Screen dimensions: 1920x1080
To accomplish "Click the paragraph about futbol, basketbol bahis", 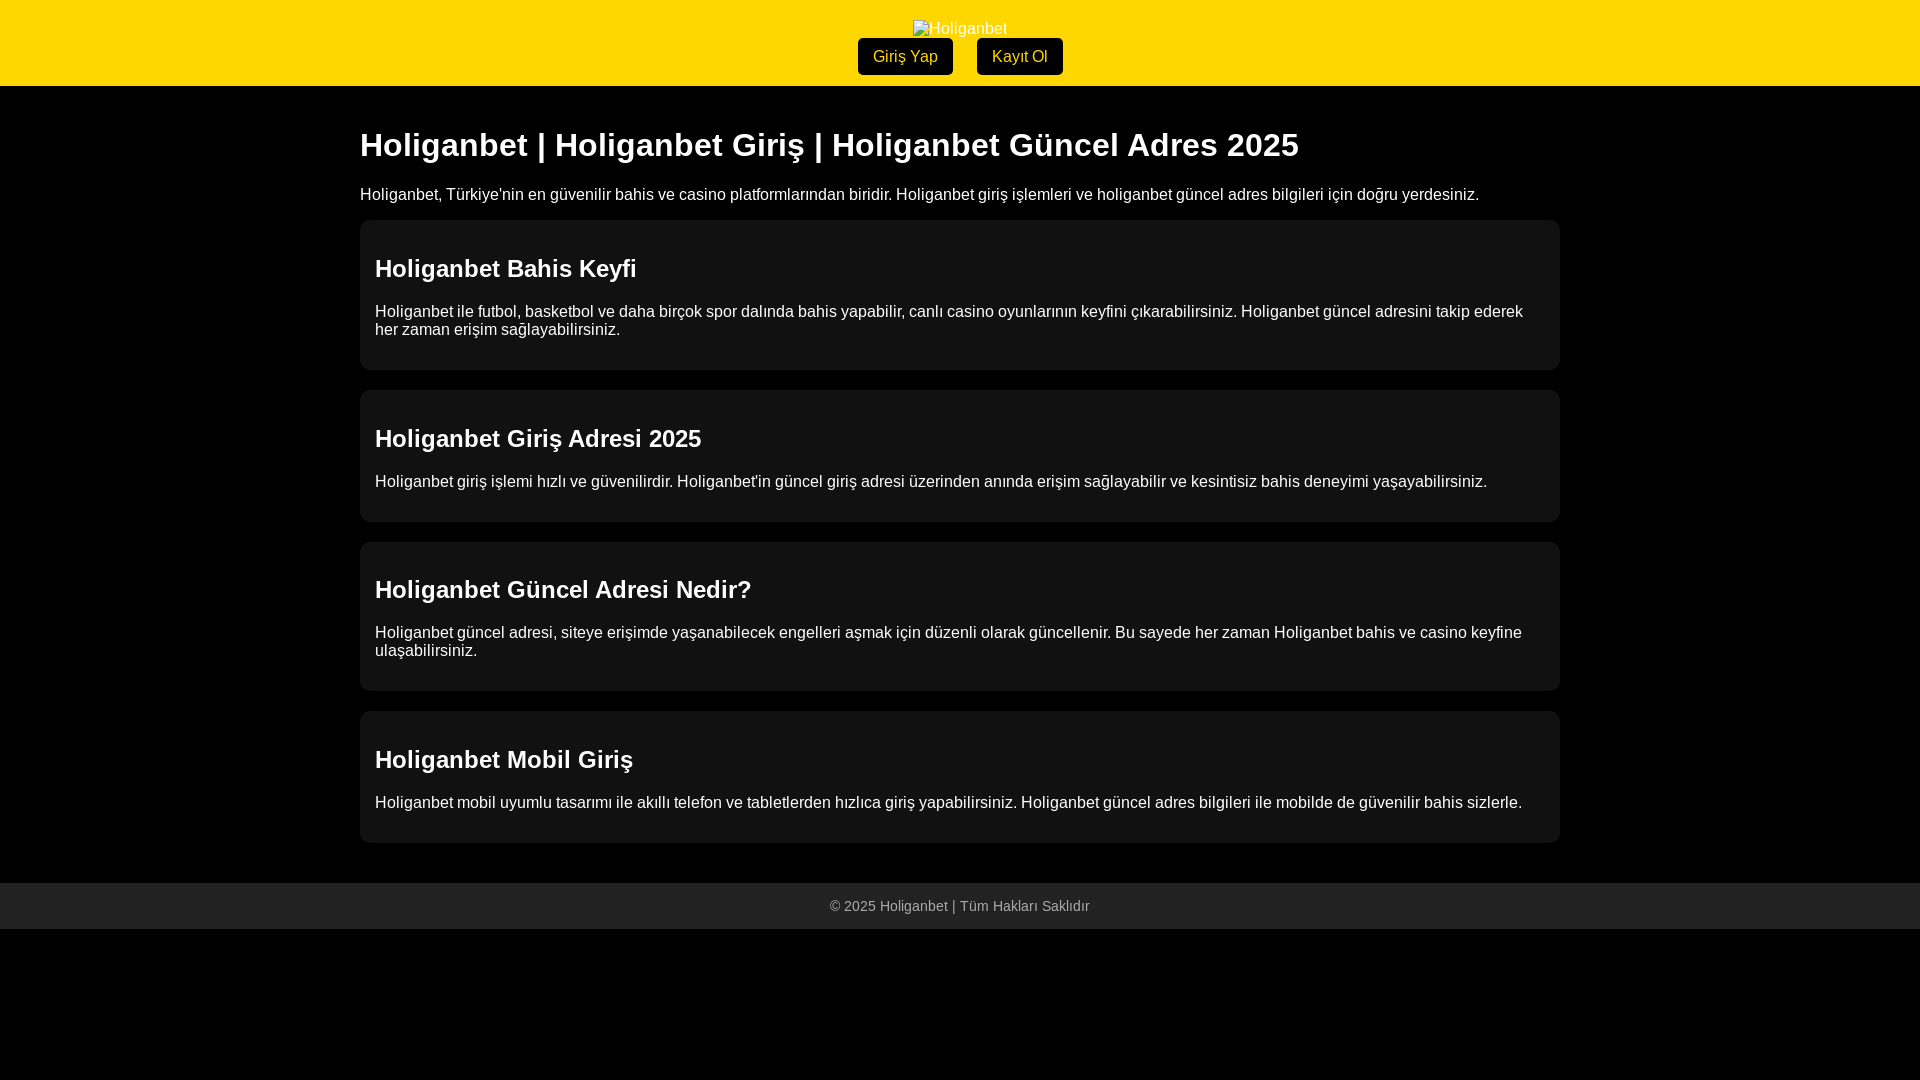I will pyautogui.click(x=949, y=321).
